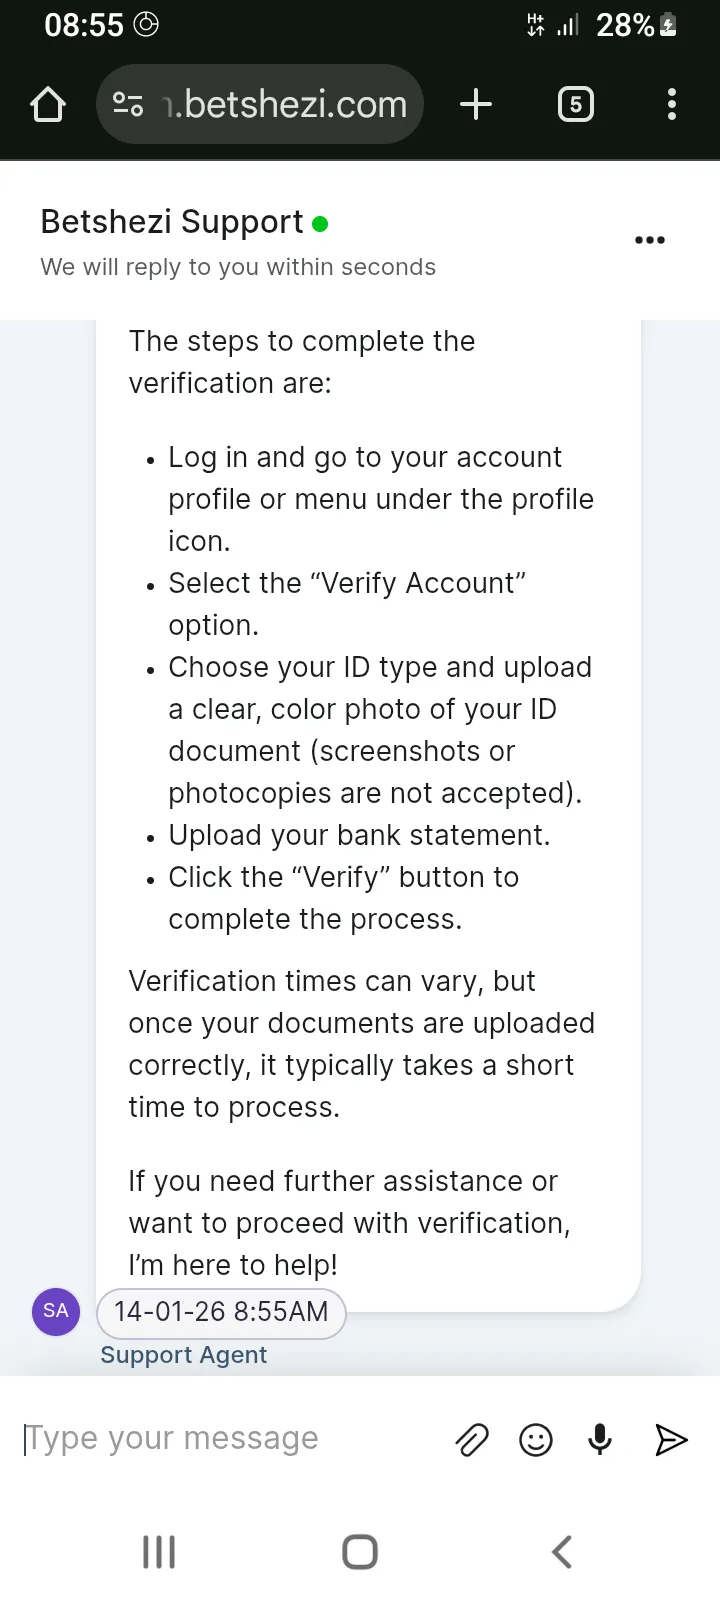Image resolution: width=720 pixels, height=1600 pixels.
Task: Open site info icon in address bar
Action: pyautogui.click(x=128, y=104)
